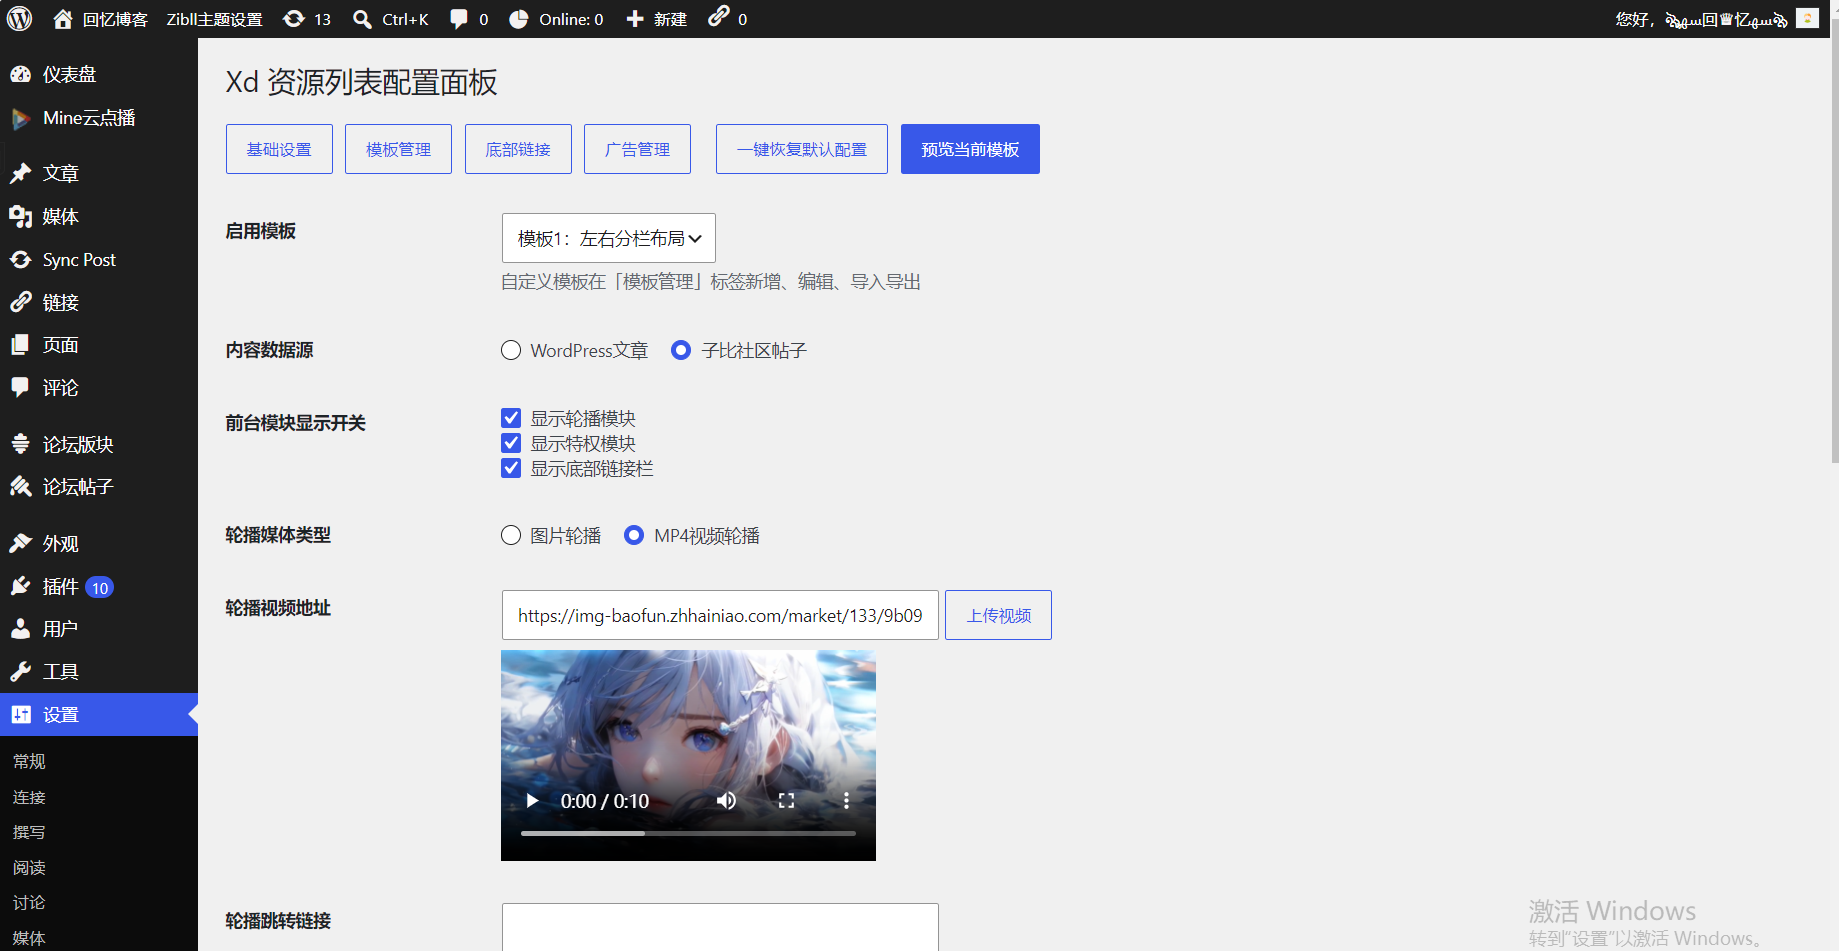This screenshot has height=951, width=1839.
Task: Click the link chain icon in admin bar
Action: click(719, 16)
